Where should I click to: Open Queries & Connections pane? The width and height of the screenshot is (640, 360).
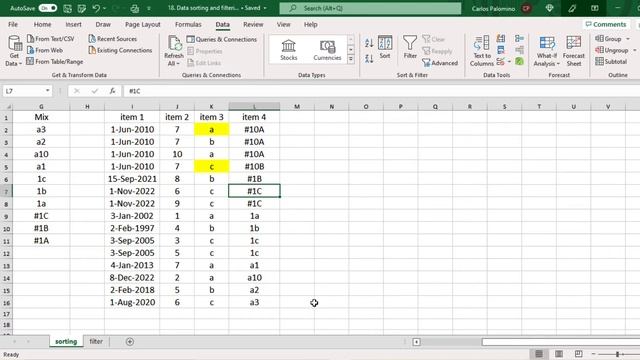point(222,39)
